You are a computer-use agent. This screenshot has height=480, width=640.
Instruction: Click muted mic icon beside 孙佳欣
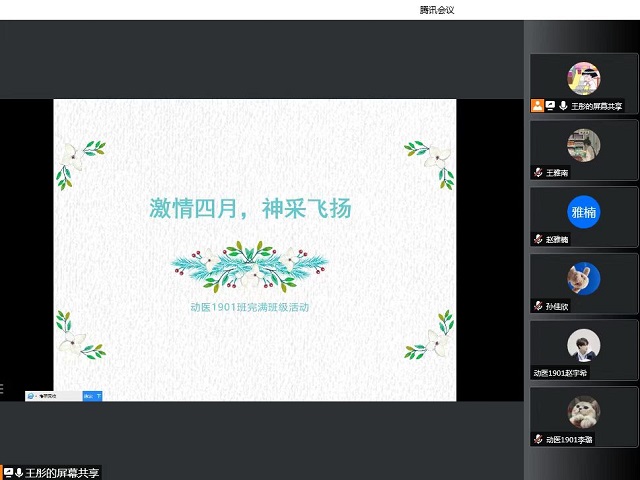tap(538, 306)
